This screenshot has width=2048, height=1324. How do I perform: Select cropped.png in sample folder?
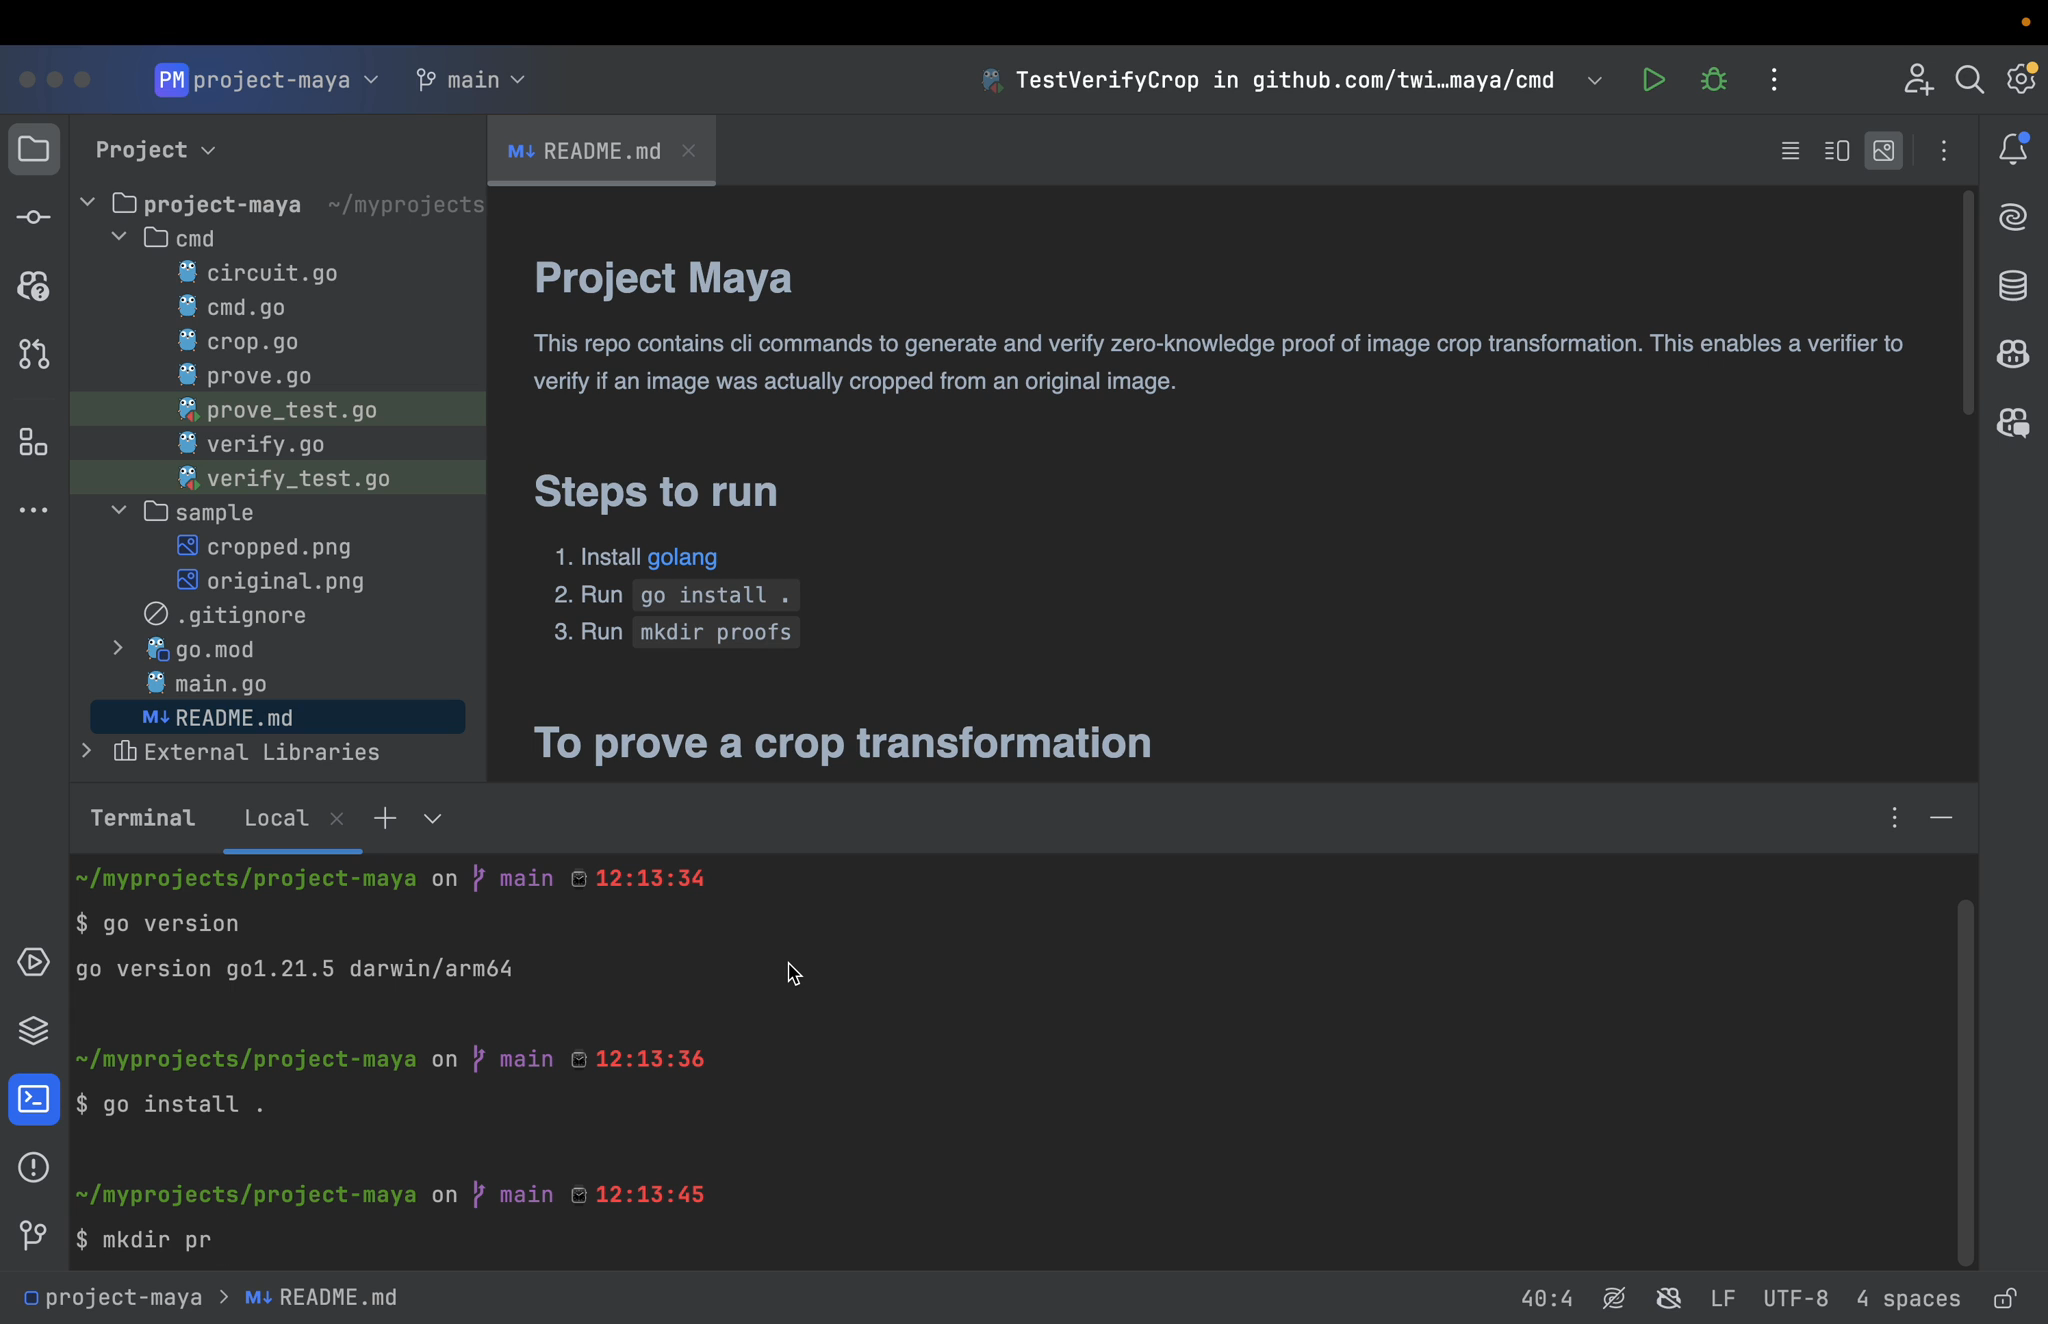(278, 547)
